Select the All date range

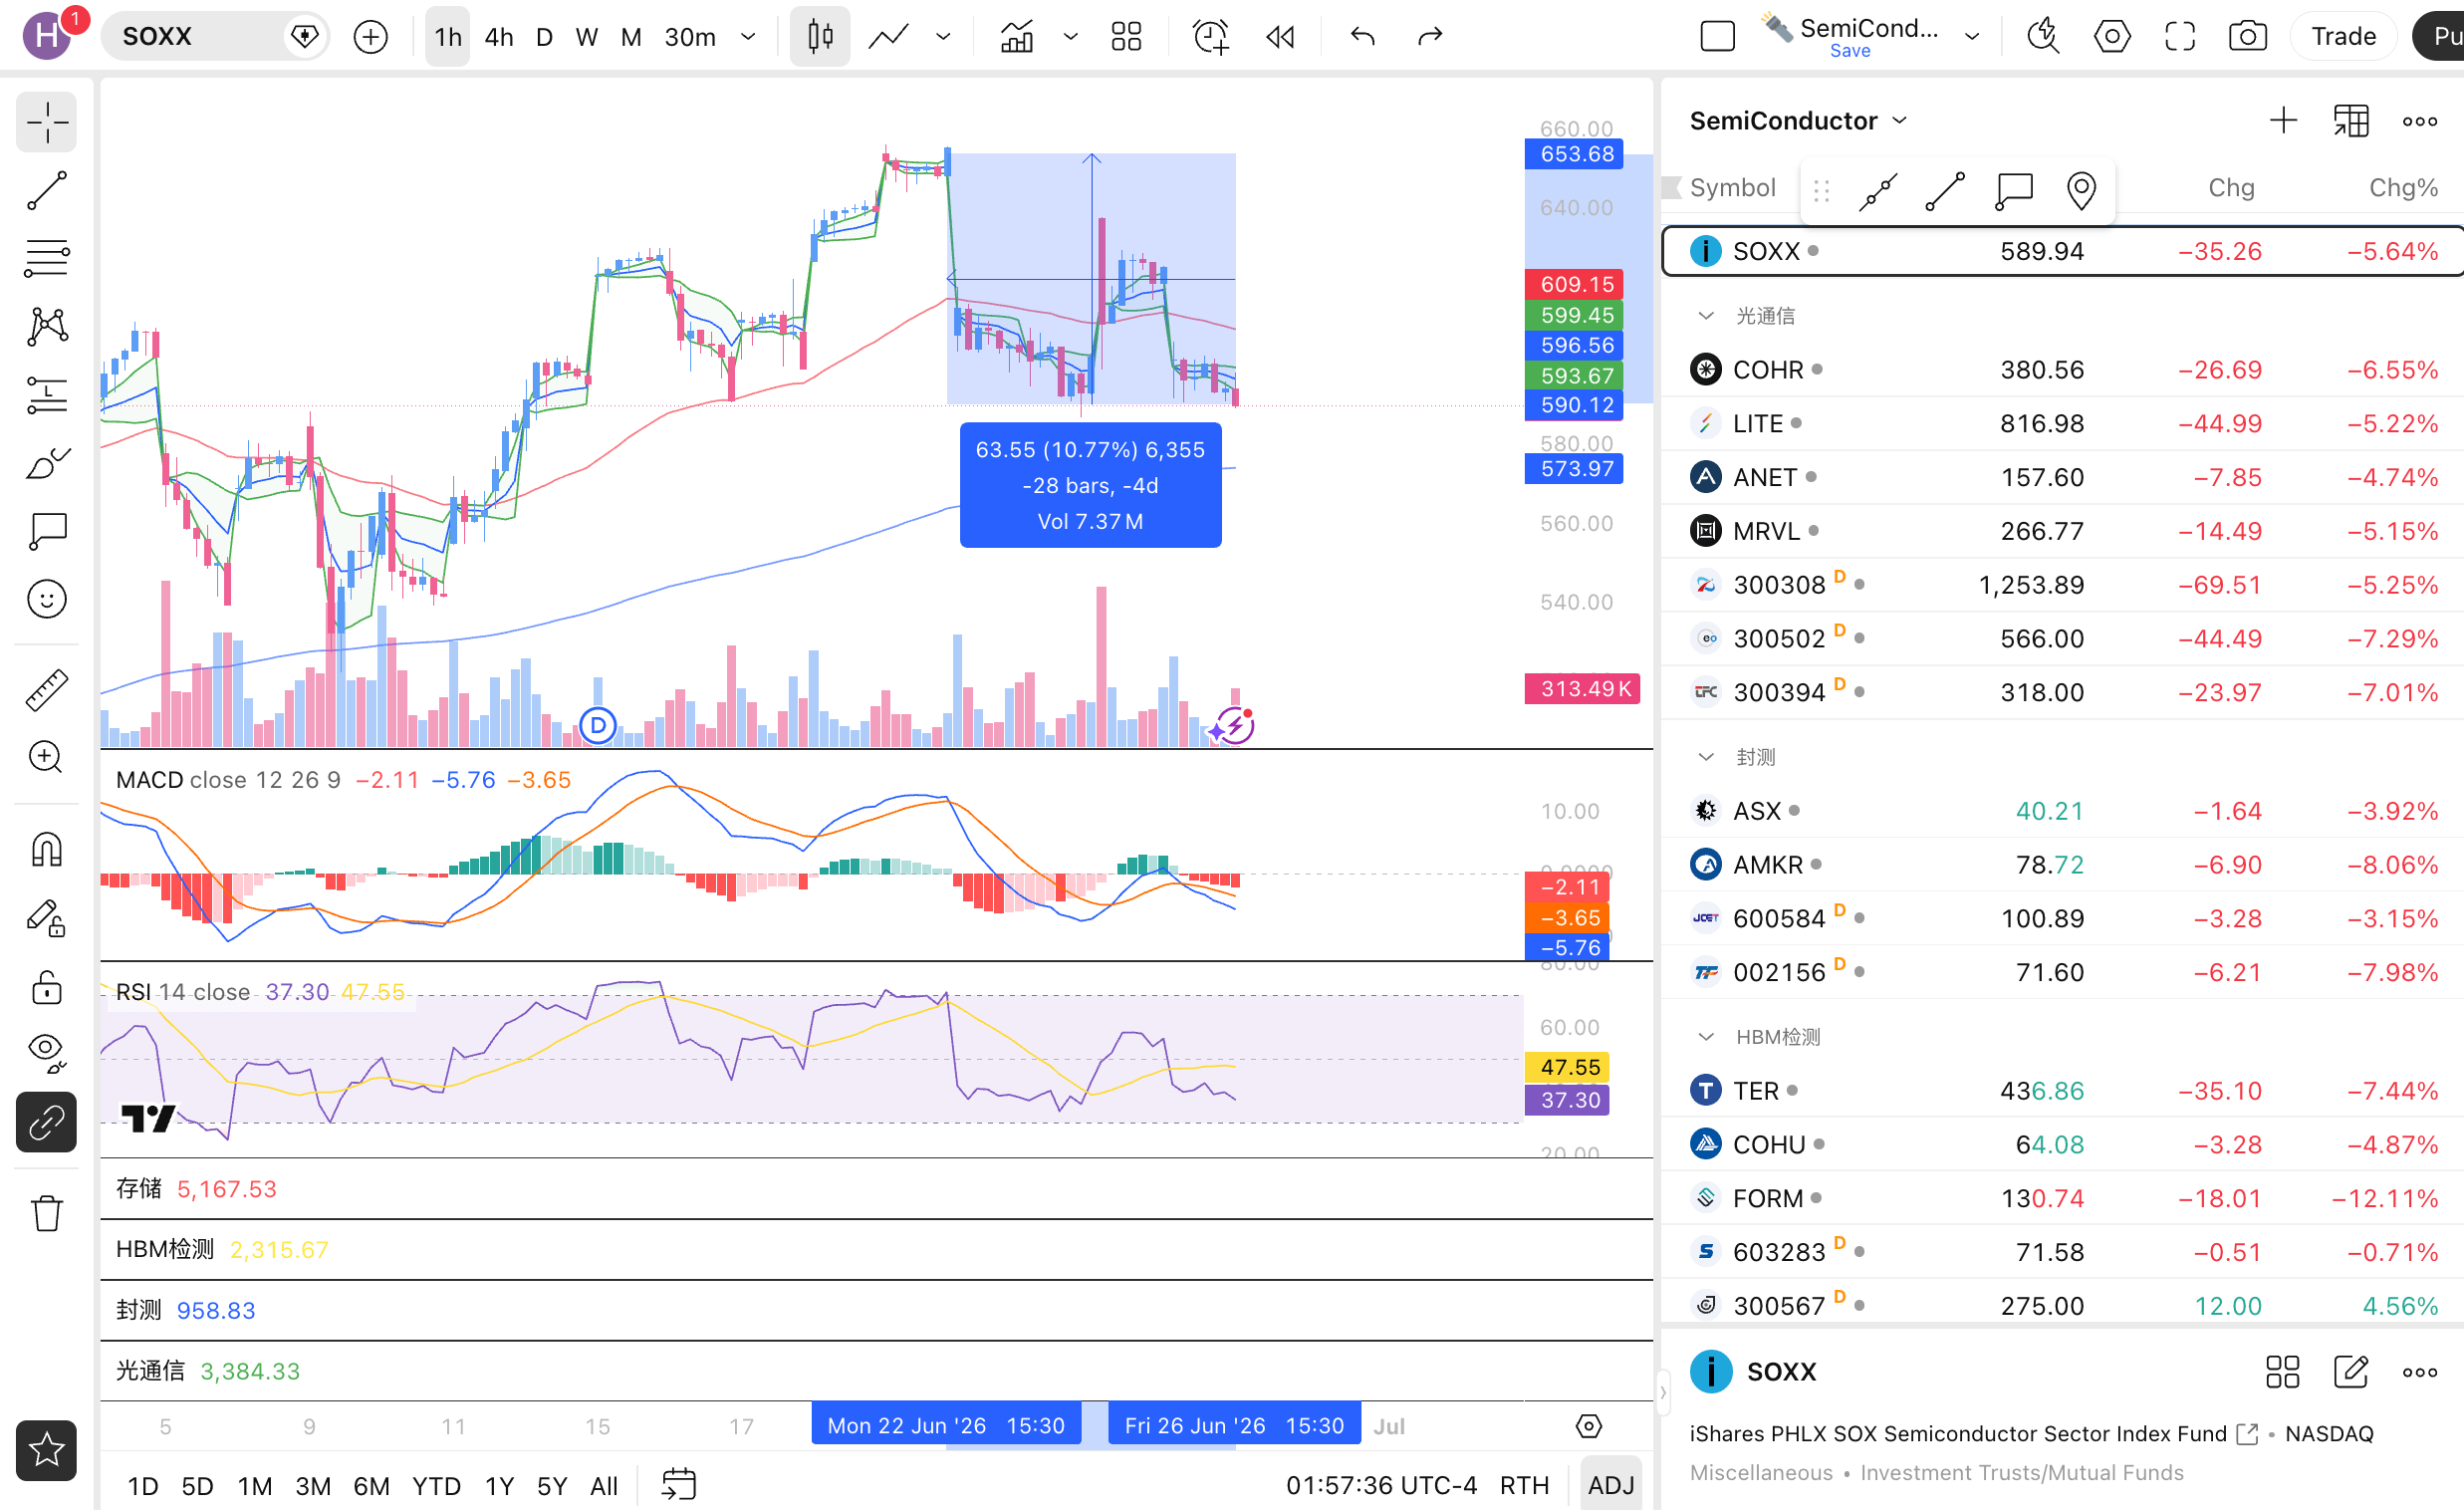(x=604, y=1485)
